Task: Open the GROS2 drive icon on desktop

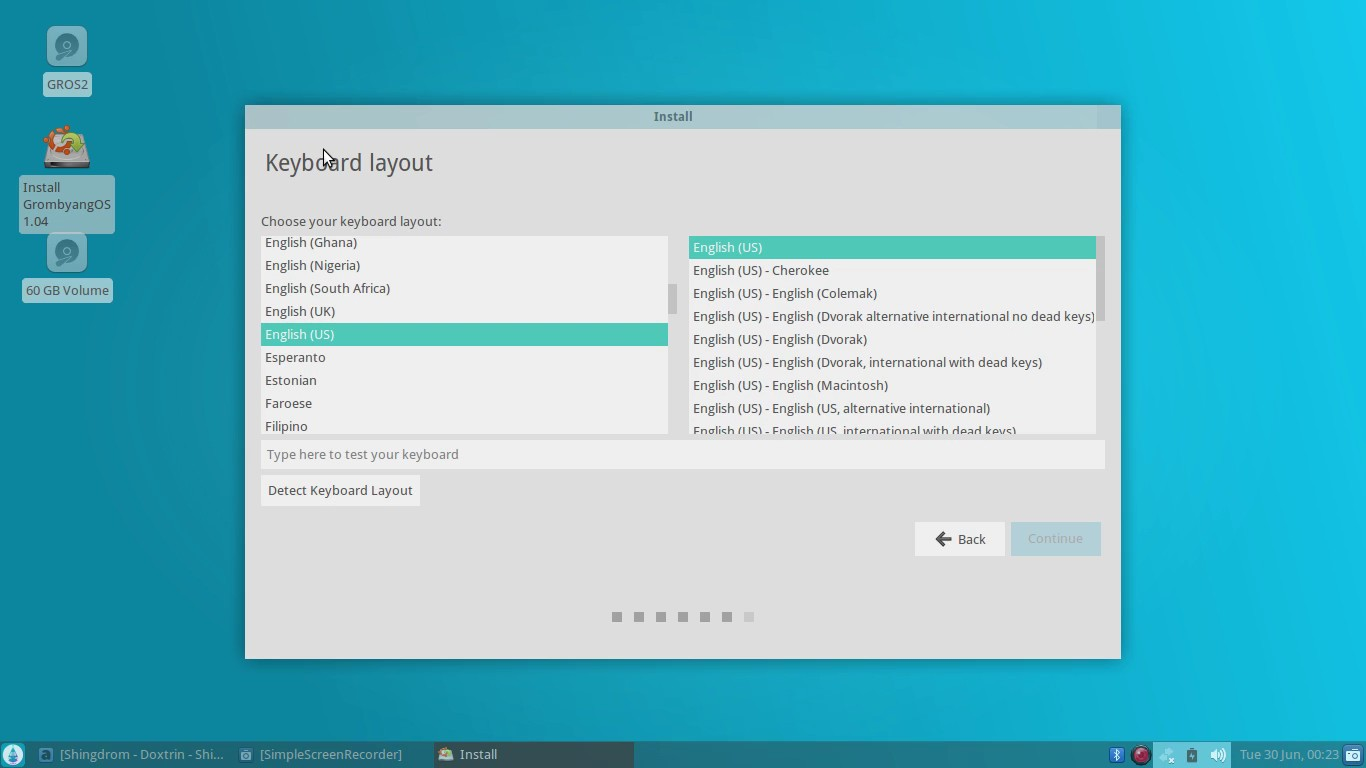Action: coord(67,47)
